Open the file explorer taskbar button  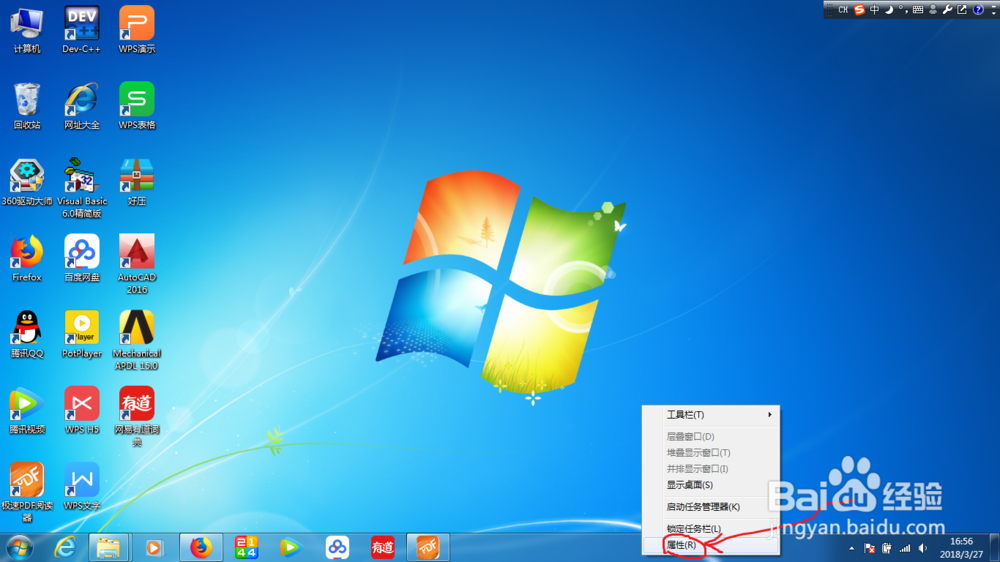[108, 547]
